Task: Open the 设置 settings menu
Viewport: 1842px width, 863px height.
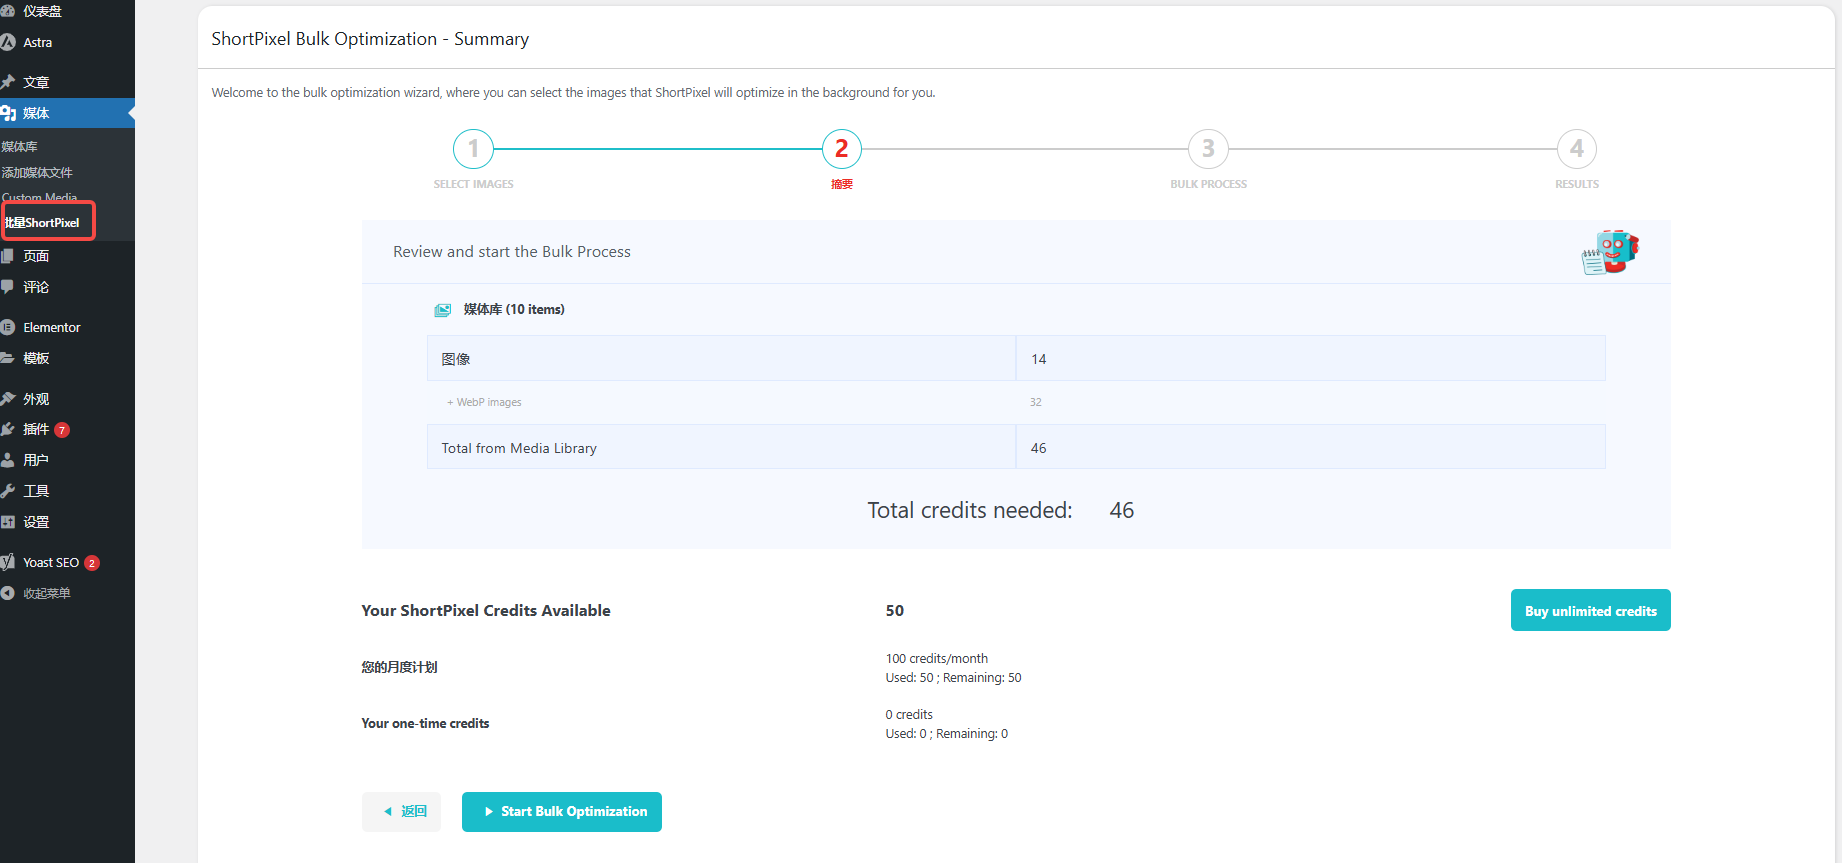Action: click(x=36, y=522)
